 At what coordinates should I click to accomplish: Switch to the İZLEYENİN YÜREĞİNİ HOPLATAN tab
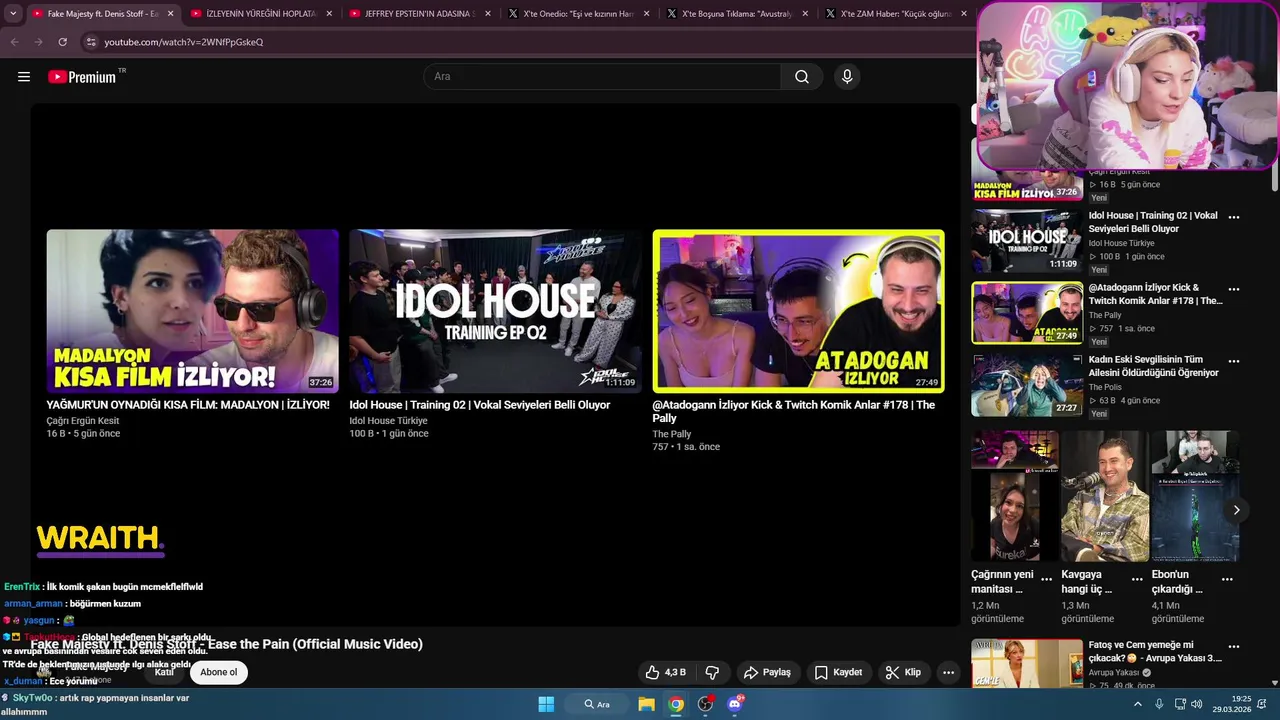point(260,14)
